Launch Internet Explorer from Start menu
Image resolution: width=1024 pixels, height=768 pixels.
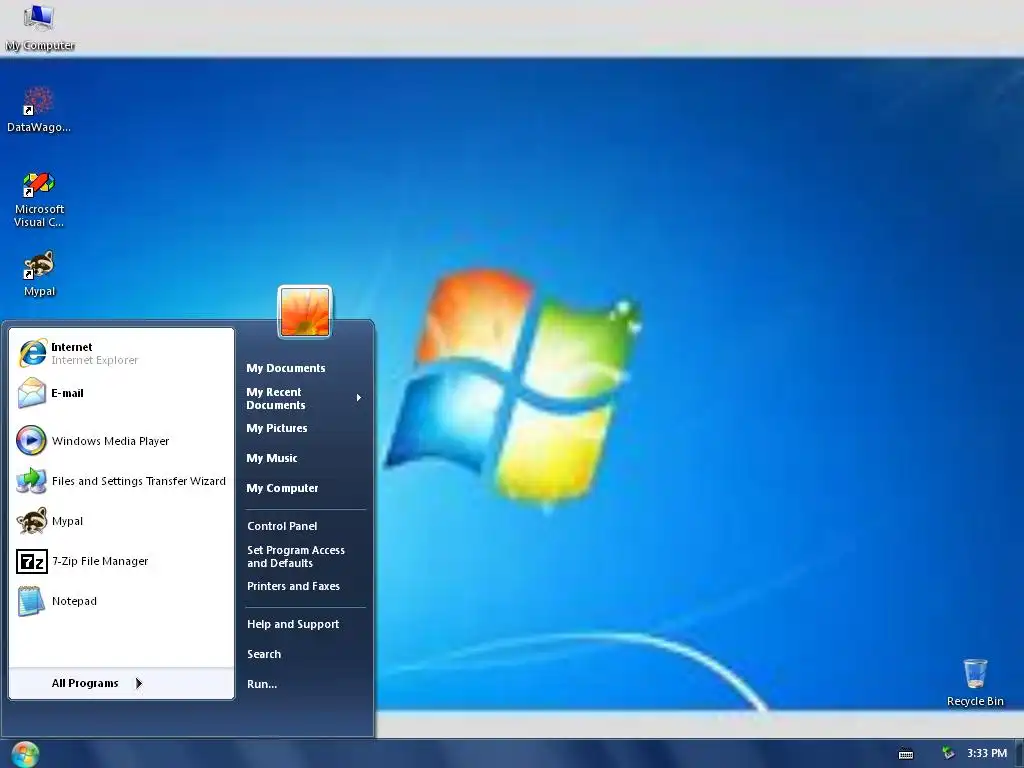pos(121,353)
